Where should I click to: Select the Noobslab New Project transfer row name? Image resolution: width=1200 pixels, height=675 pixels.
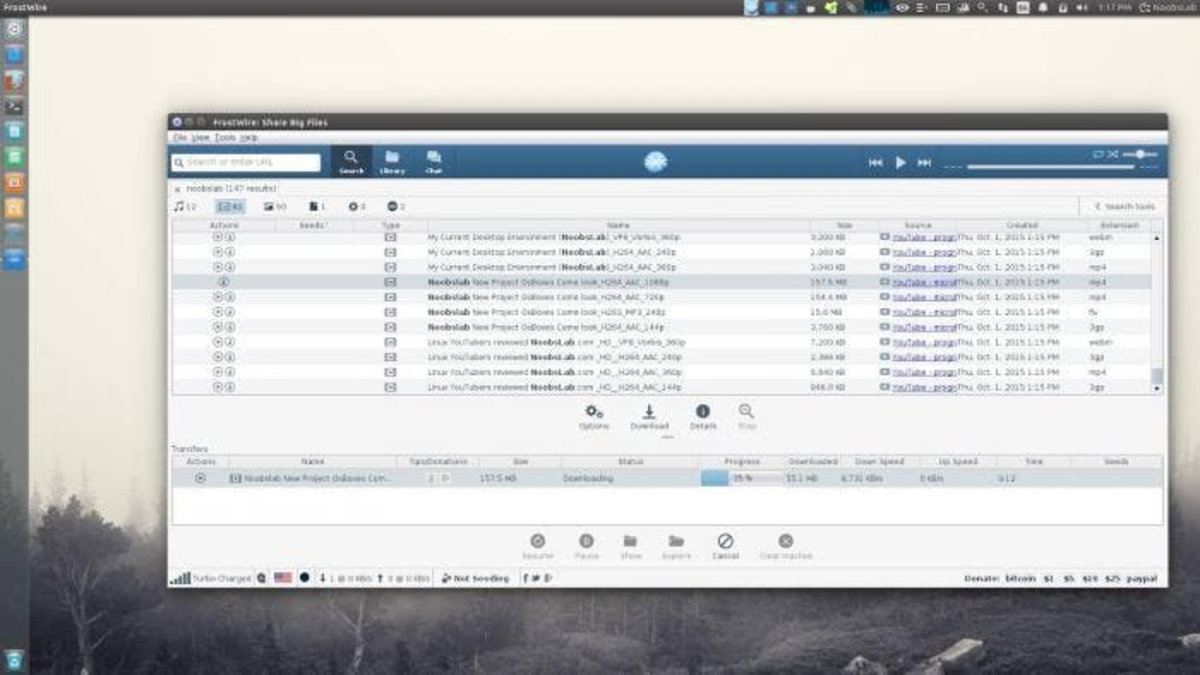318,479
